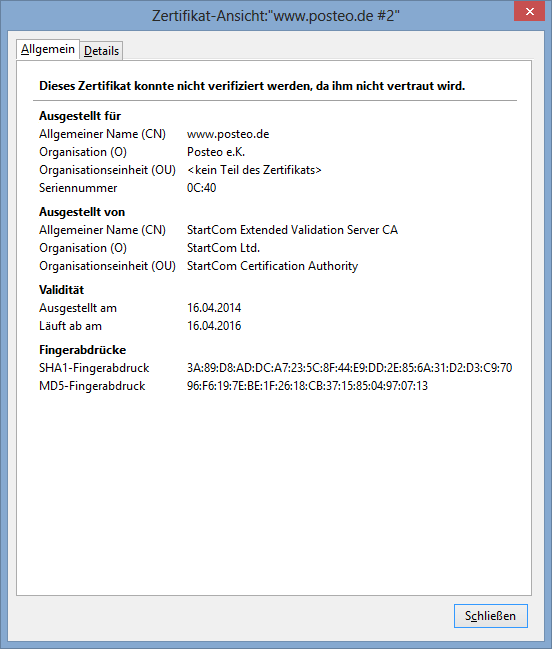This screenshot has height=649, width=552.
Task: Click the certificate not verified warning text
Action: 252,86
